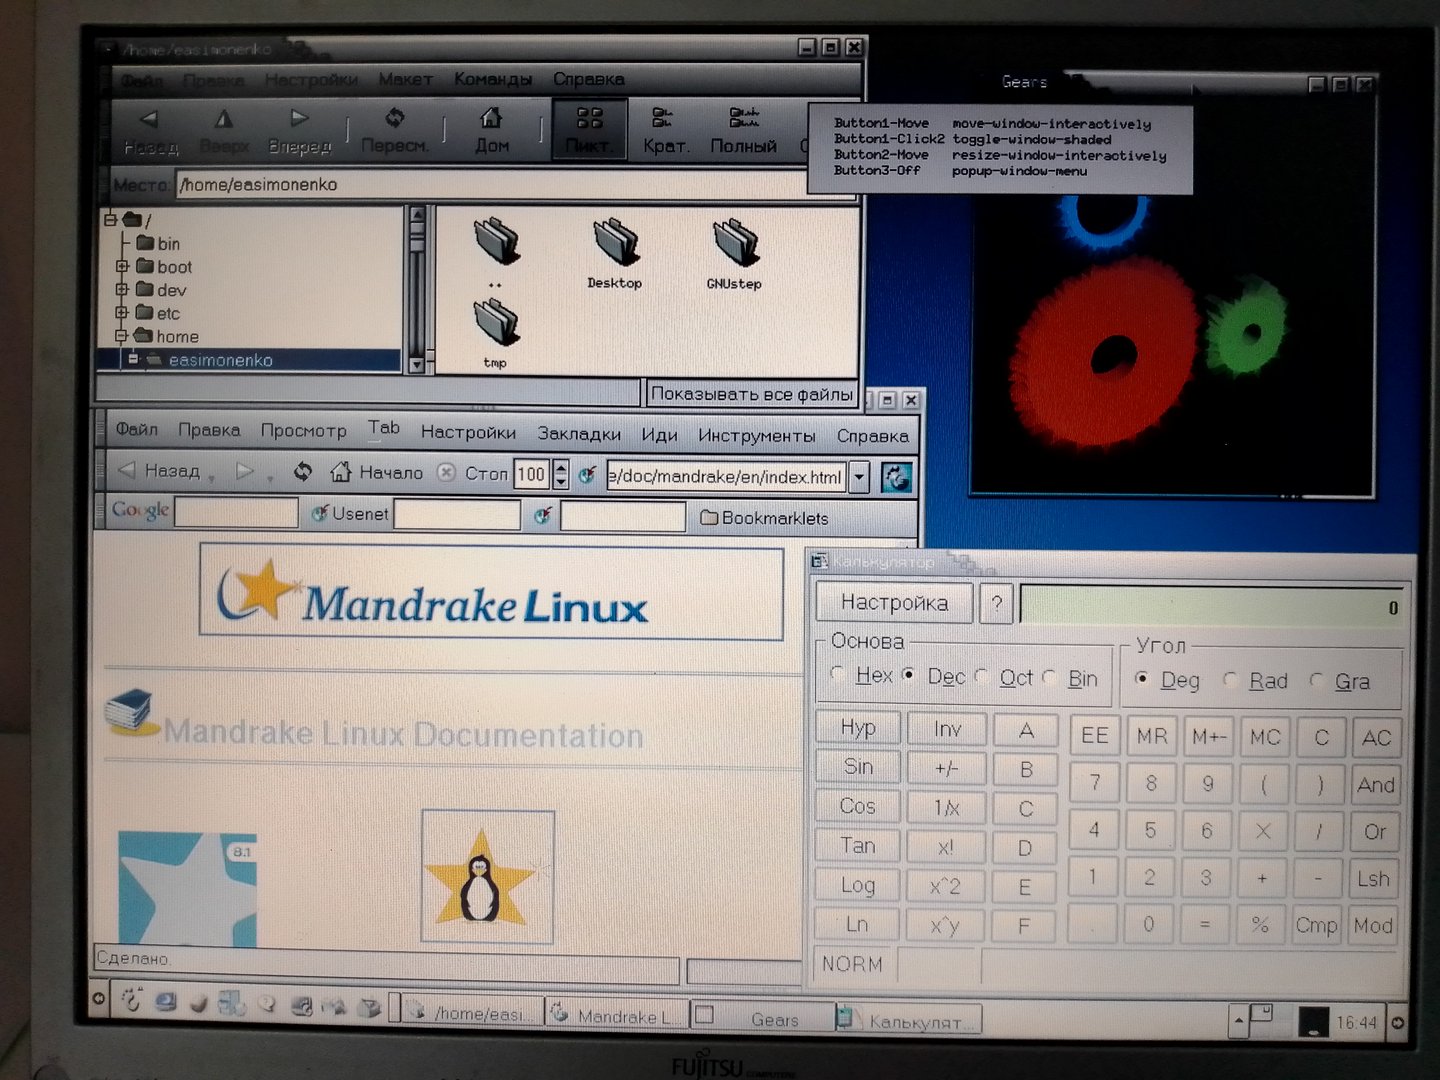The width and height of the screenshot is (1440, 1080).
Task: Open the Макет menu in file manager
Action: tap(405, 79)
